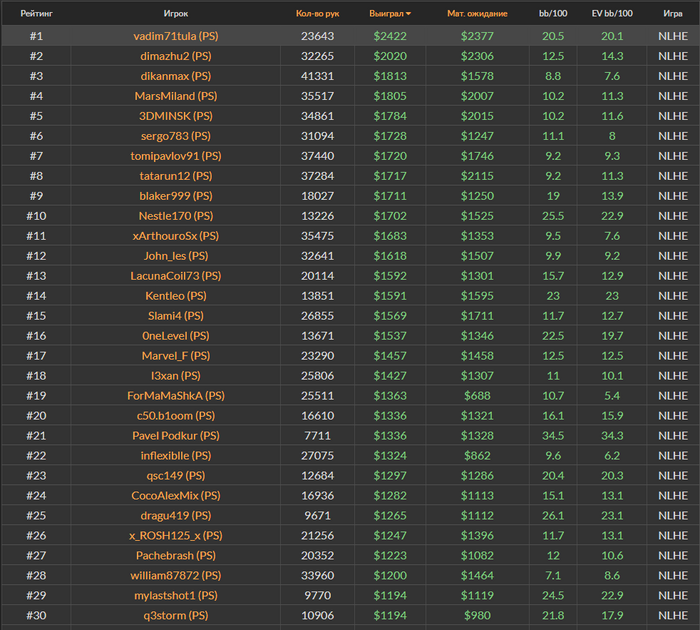Select the bb/100 column header
Image resolution: width=700 pixels, height=630 pixels.
coord(551,14)
